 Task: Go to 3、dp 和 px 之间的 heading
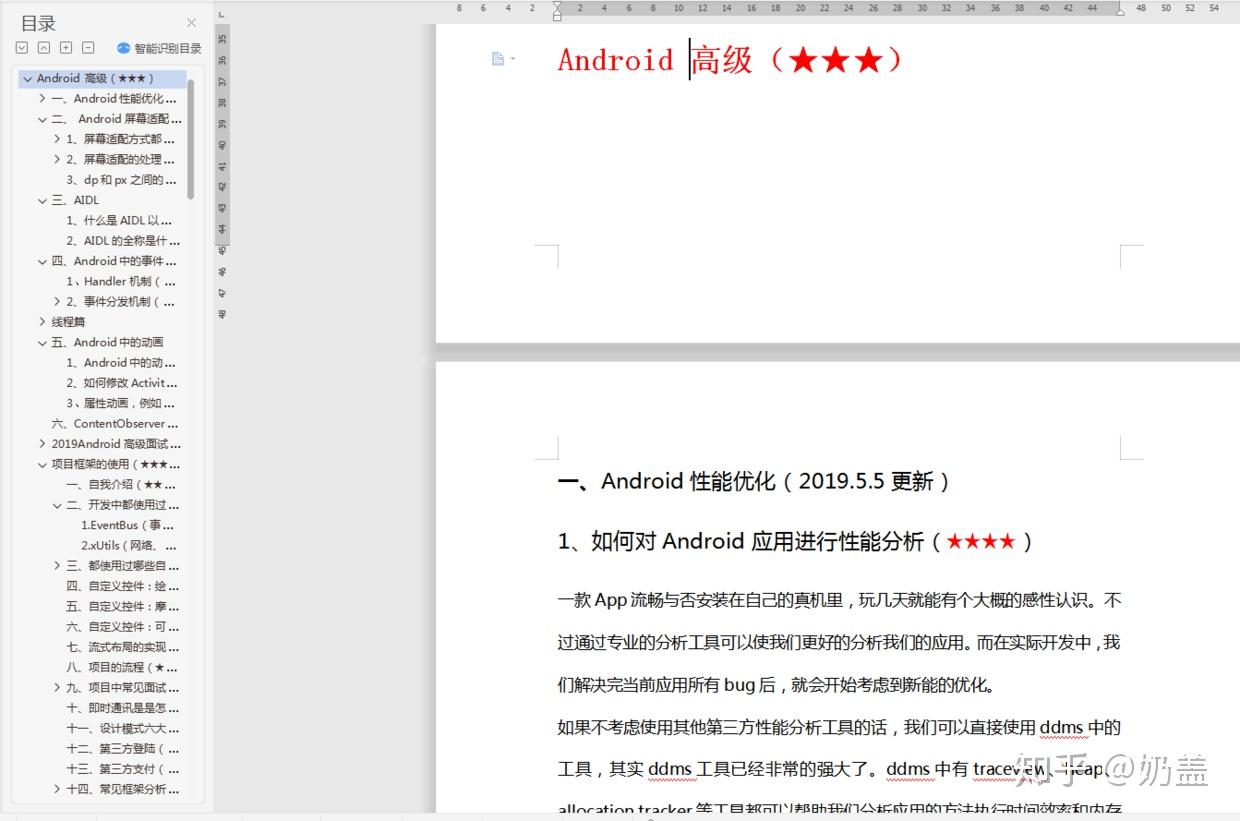point(121,180)
